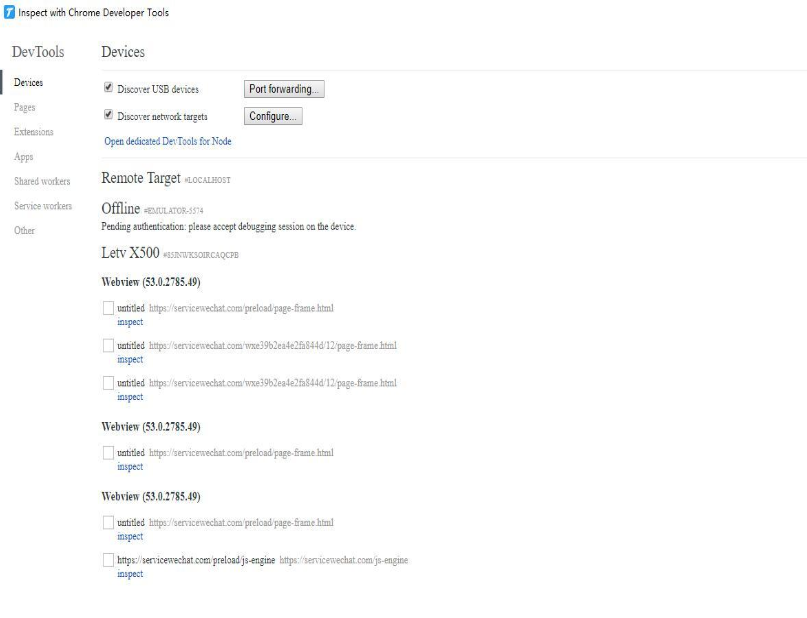
Task: Inspect first wxe39b2ea4e2fa844d page-frame entry
Action: click(x=130, y=360)
